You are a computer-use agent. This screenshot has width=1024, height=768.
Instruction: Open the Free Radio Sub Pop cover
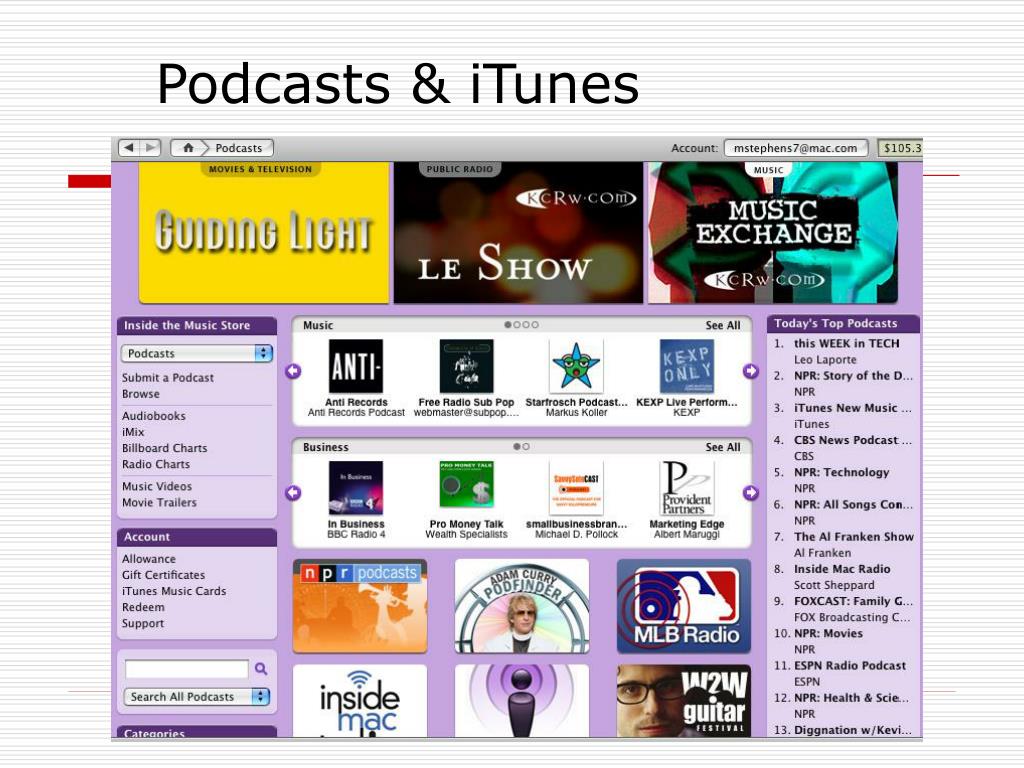466,366
